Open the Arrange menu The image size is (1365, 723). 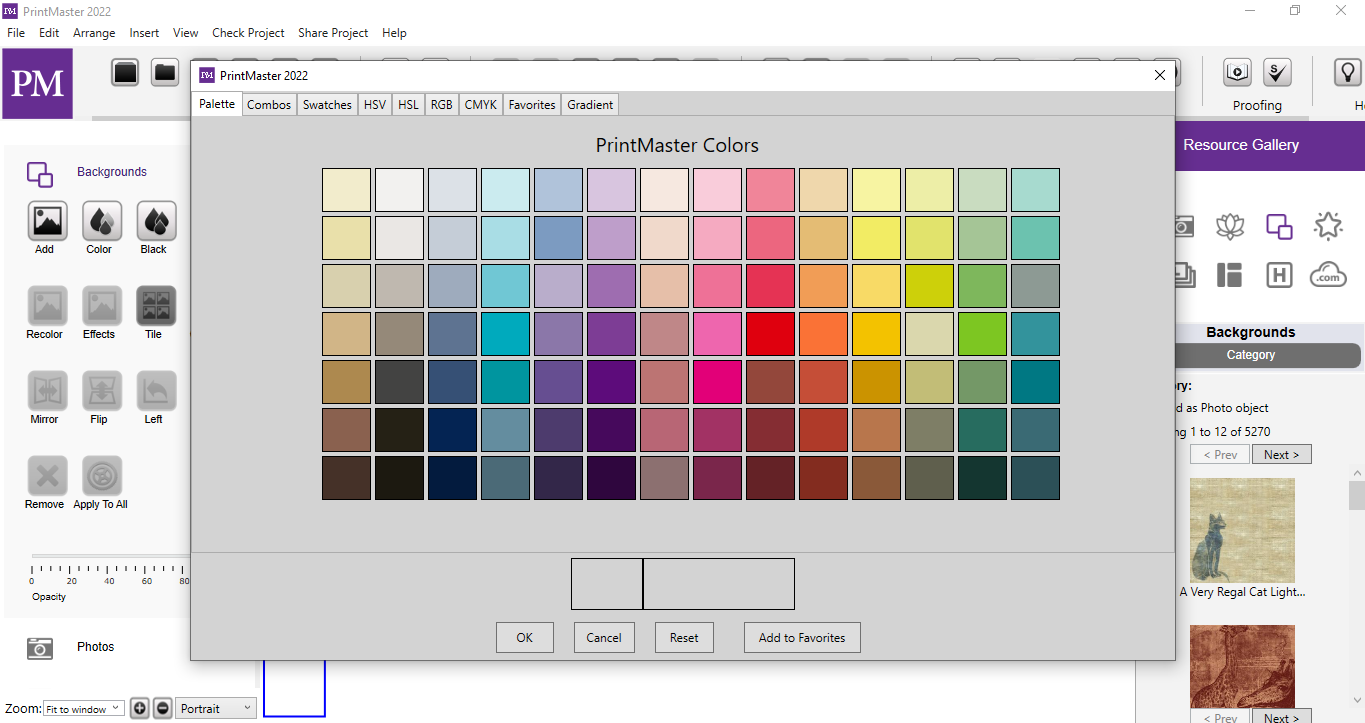pyautogui.click(x=95, y=33)
